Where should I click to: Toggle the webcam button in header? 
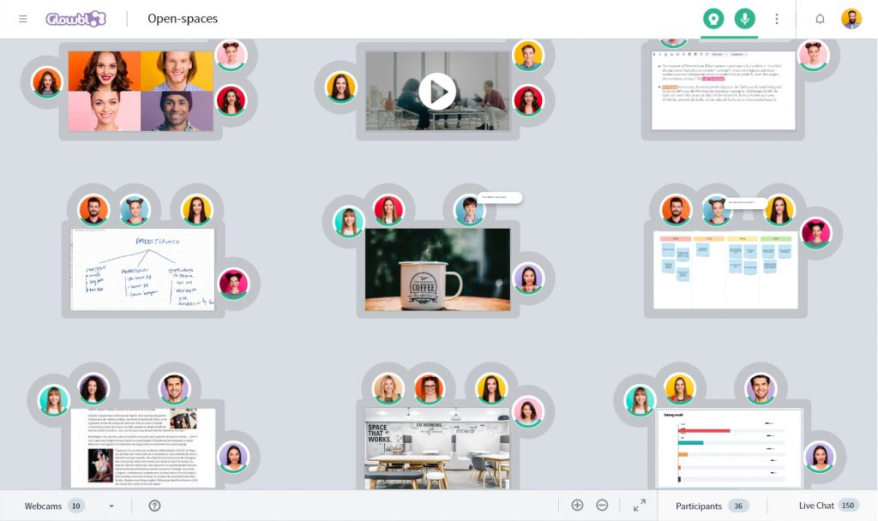[713, 19]
